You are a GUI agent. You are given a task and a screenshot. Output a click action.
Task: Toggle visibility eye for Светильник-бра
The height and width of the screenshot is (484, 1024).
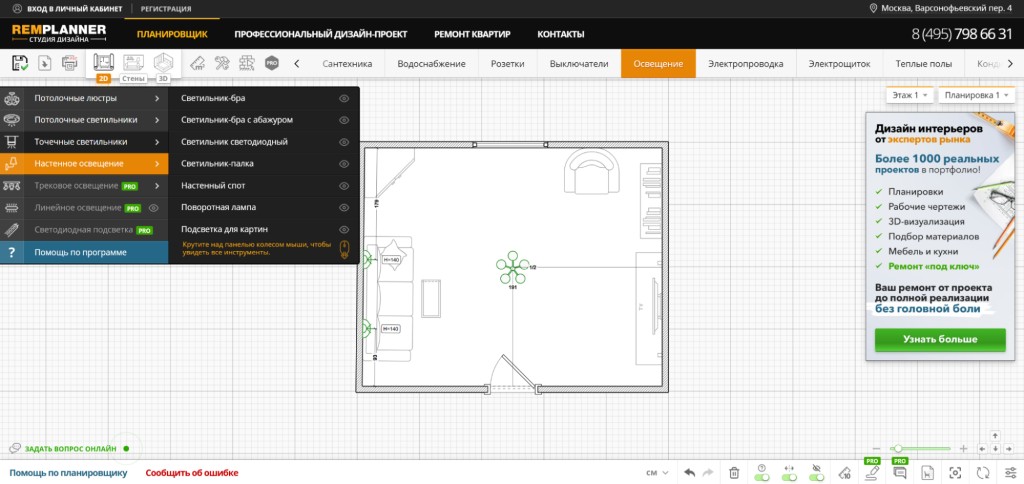coord(344,99)
